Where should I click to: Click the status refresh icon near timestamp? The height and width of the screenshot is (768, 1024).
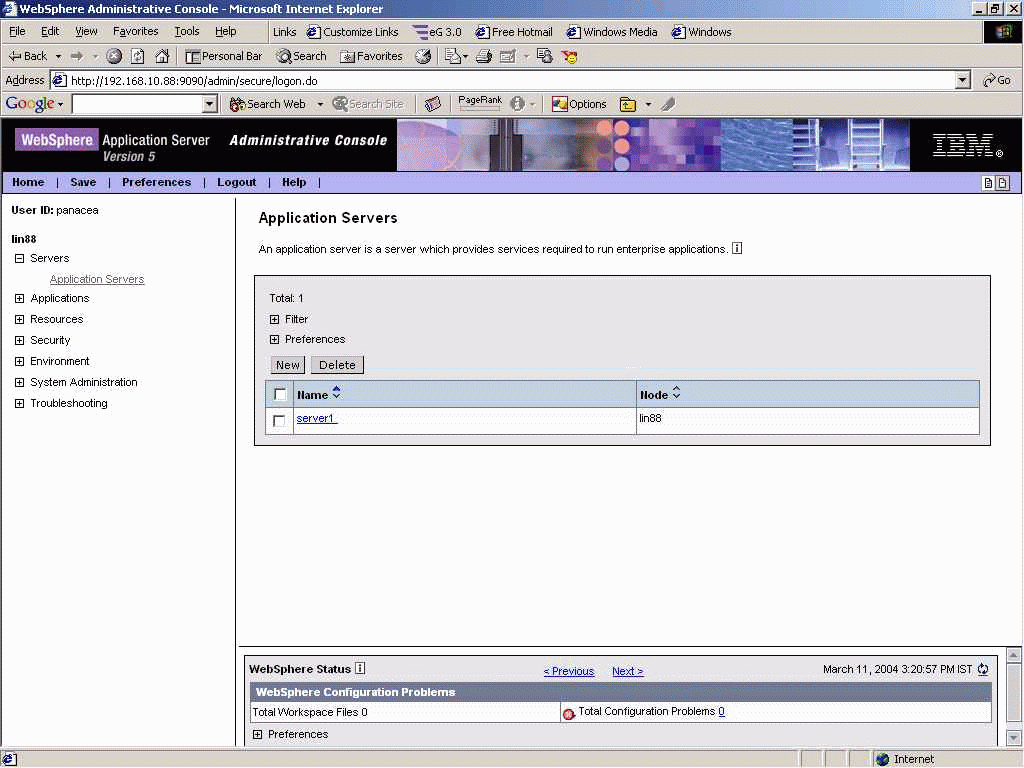click(983, 669)
